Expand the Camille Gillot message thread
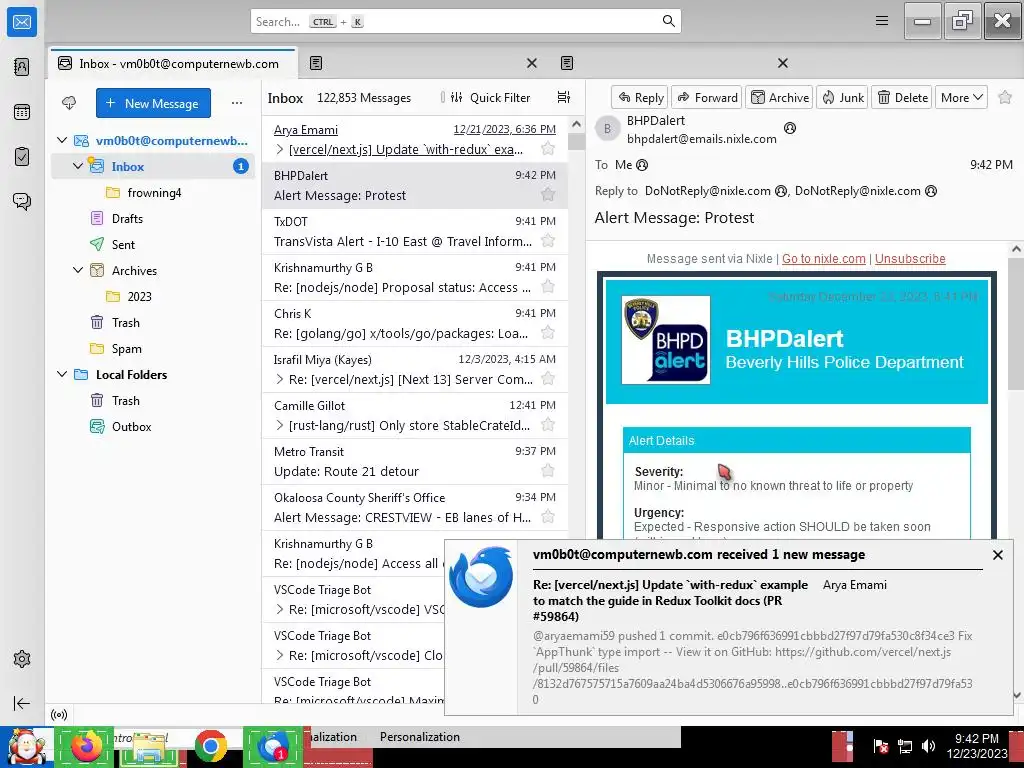This screenshot has height=768, width=1024. coord(280,425)
